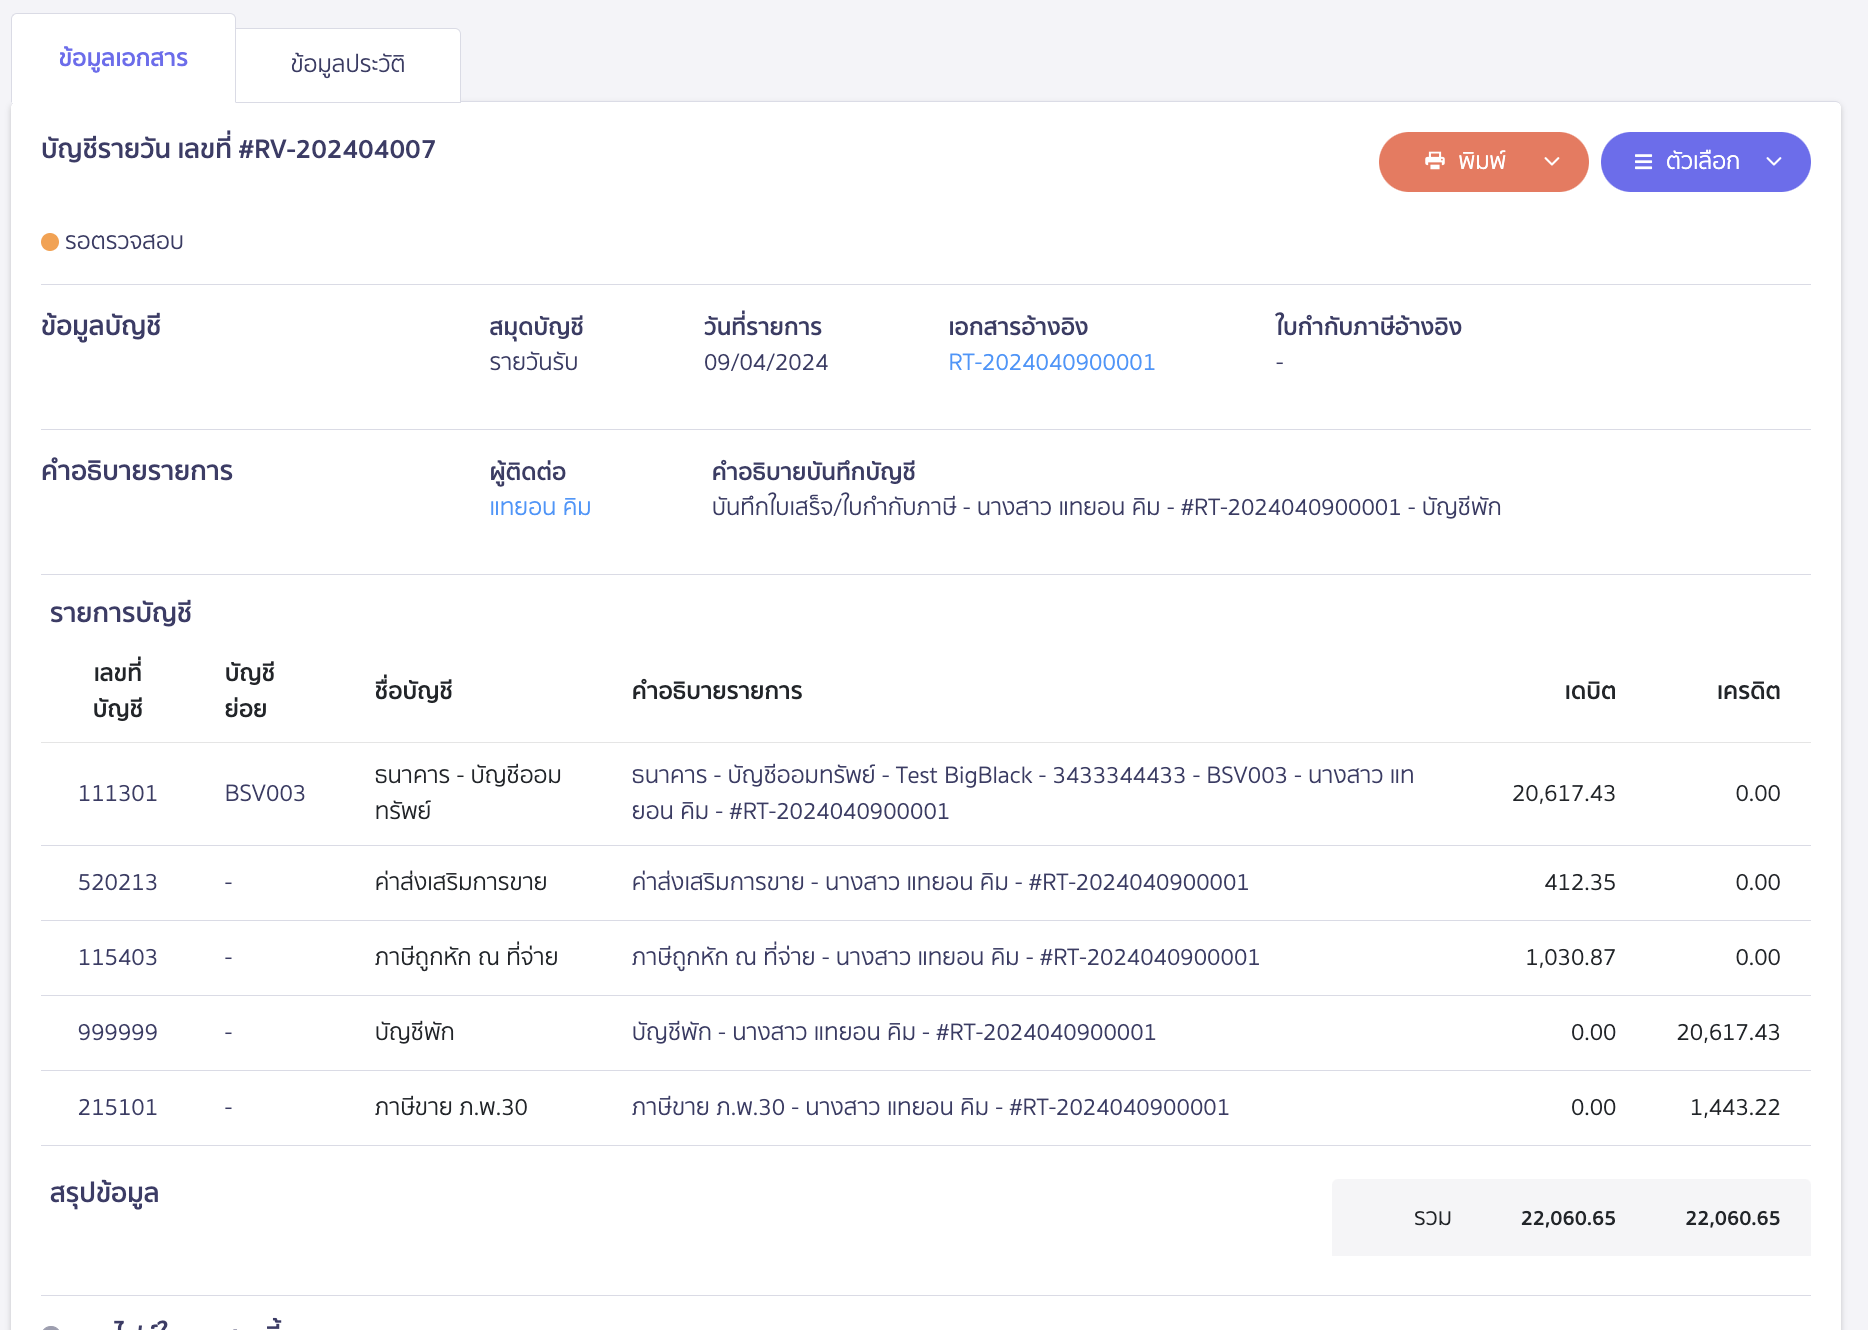Click the heading #RV-202404007

[x=337, y=149]
